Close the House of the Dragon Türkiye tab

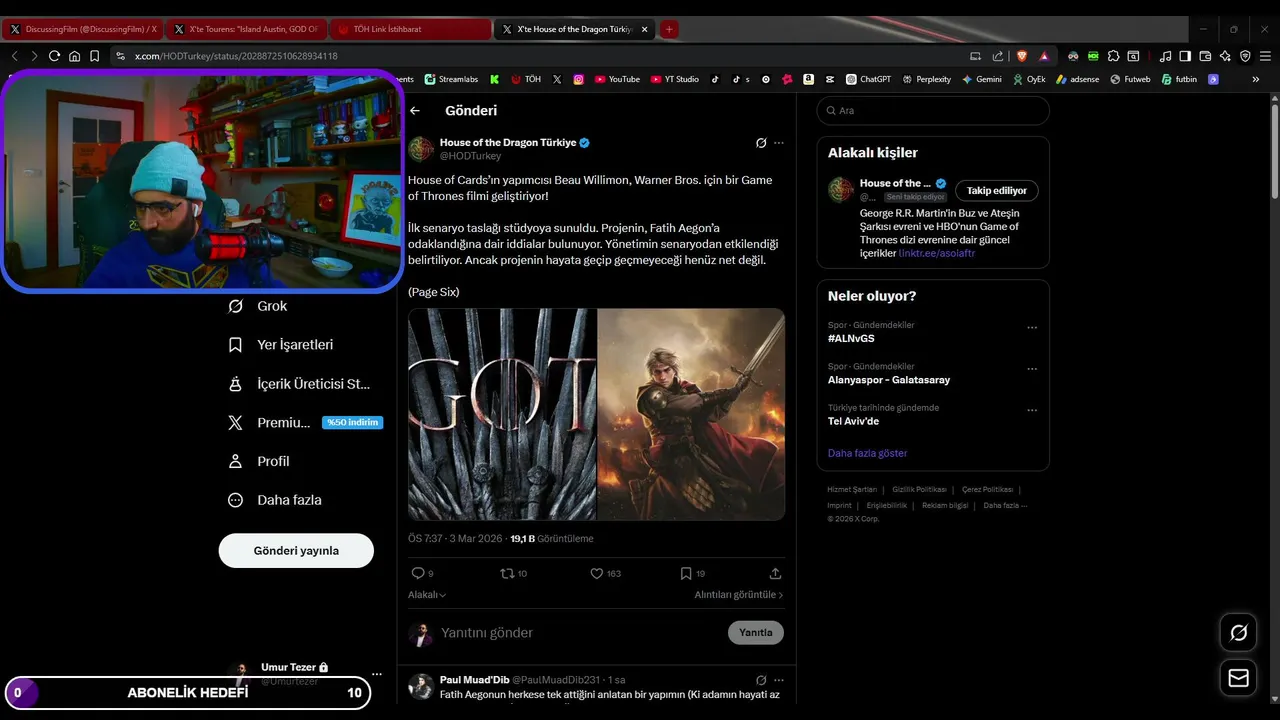(644, 30)
